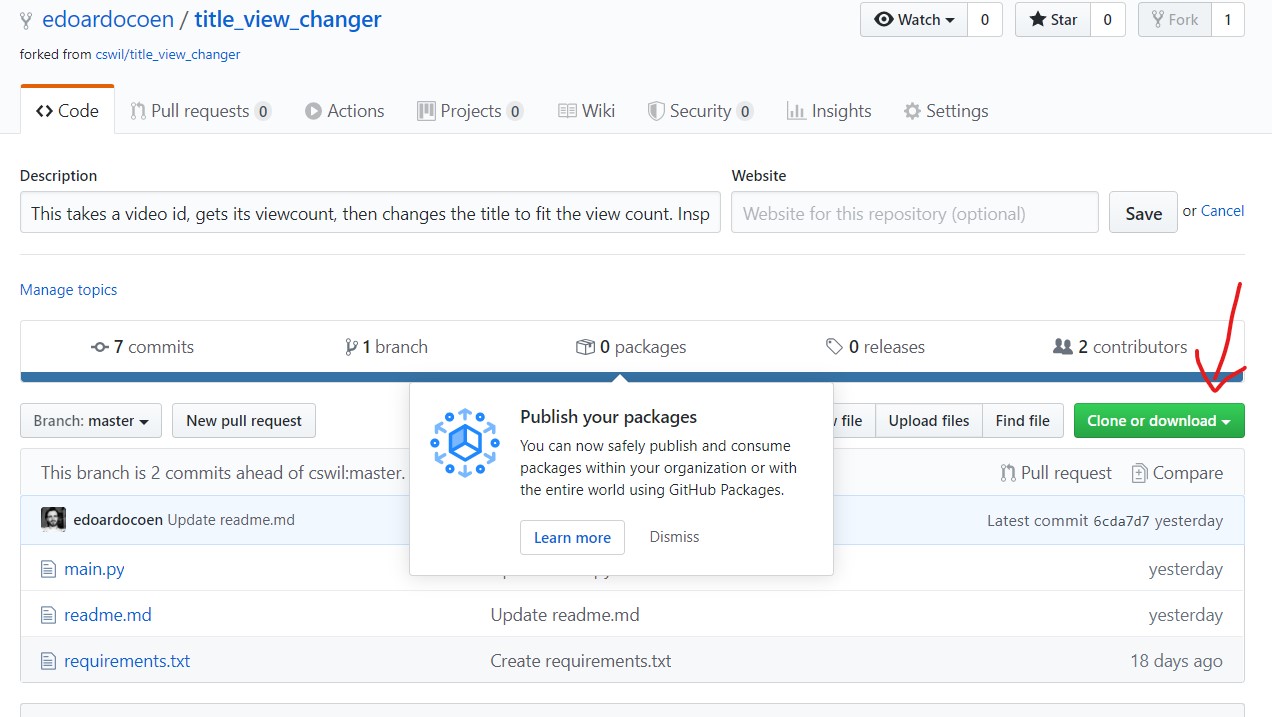Click the file icon beside readme.md
The height and width of the screenshot is (717, 1272).
pyautogui.click(x=48, y=615)
